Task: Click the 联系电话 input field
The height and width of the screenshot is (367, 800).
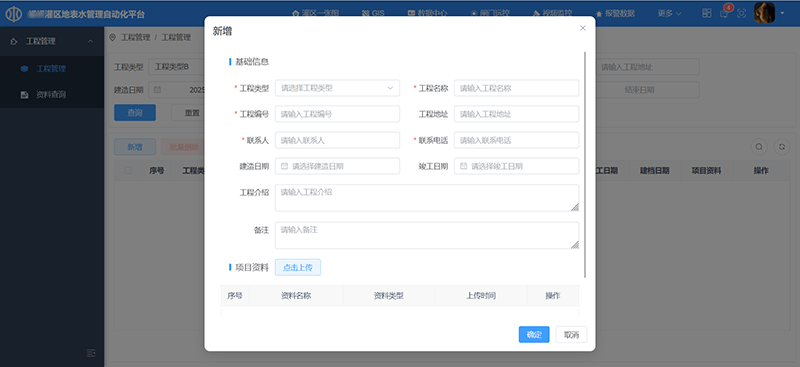Action: click(516, 140)
